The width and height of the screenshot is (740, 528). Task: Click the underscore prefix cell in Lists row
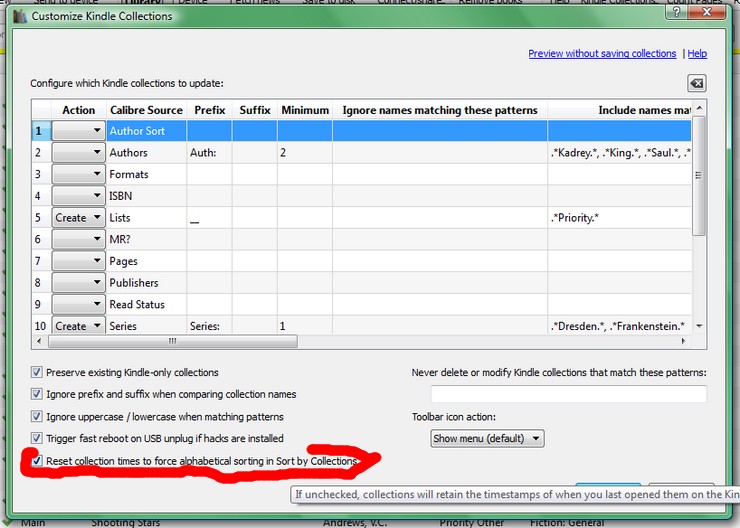pos(210,218)
